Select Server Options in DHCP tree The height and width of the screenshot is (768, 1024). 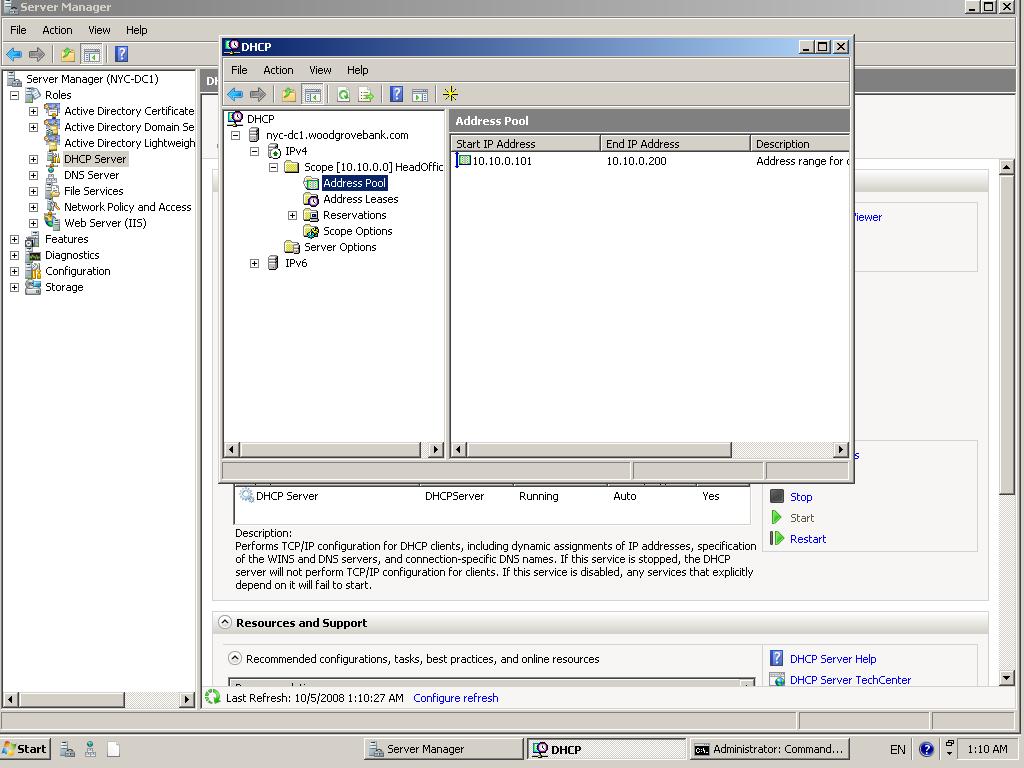click(x=340, y=247)
